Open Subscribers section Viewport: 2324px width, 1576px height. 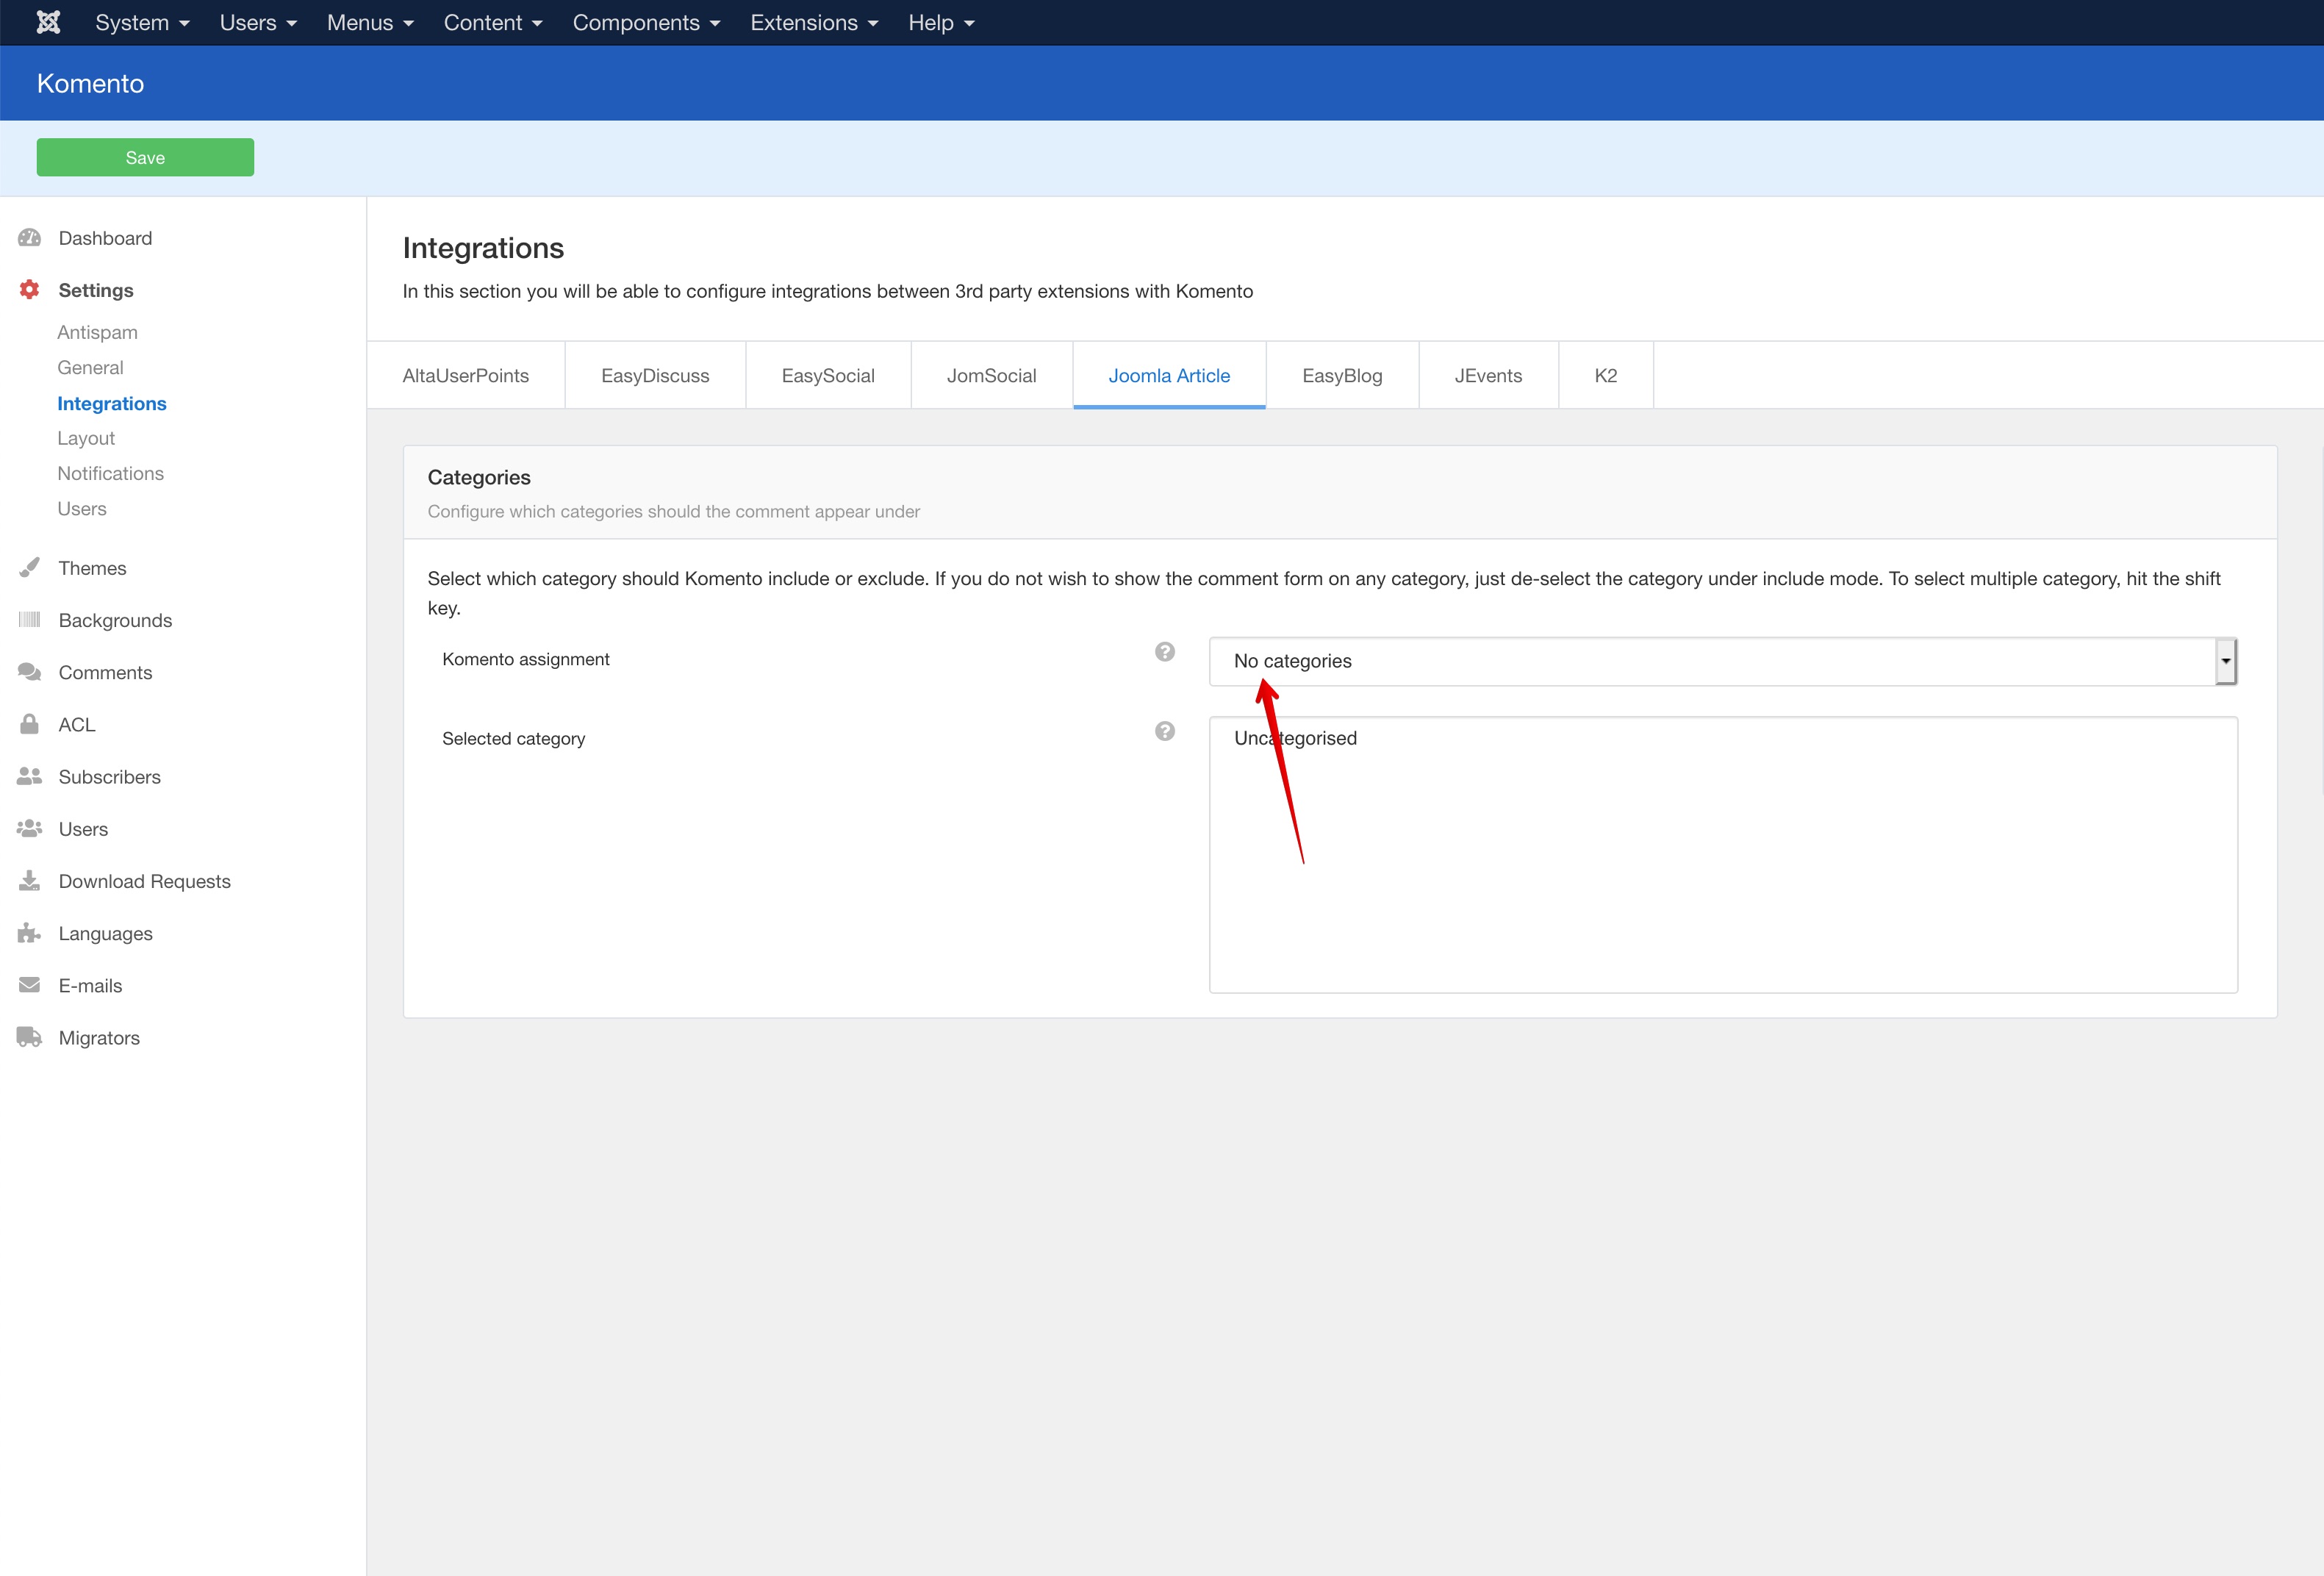pos(109,776)
